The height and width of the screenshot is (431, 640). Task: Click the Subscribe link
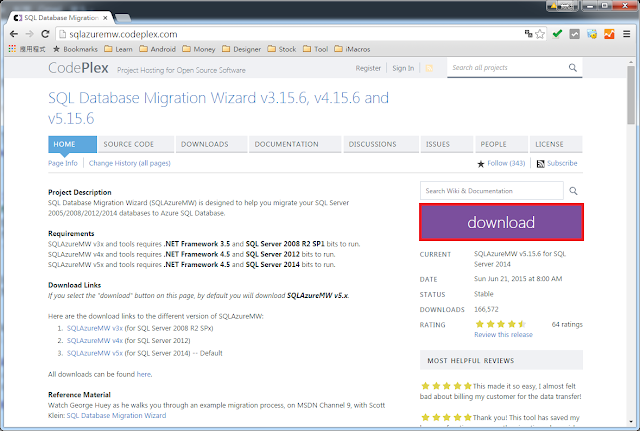tap(562, 163)
